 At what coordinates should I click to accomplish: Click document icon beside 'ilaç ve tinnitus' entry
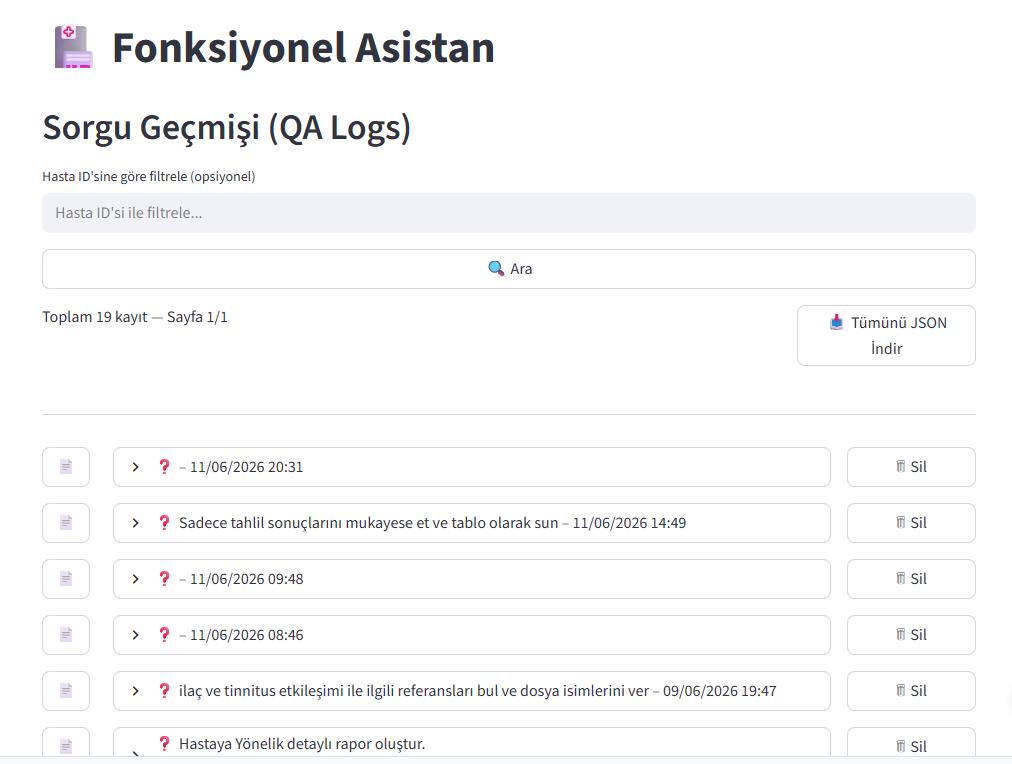pyautogui.click(x=66, y=691)
